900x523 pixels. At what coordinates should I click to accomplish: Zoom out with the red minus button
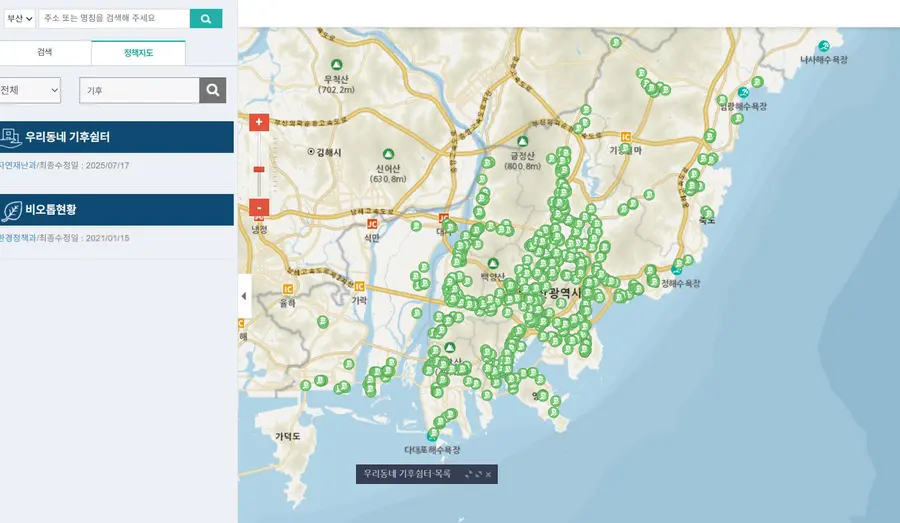tap(259, 207)
